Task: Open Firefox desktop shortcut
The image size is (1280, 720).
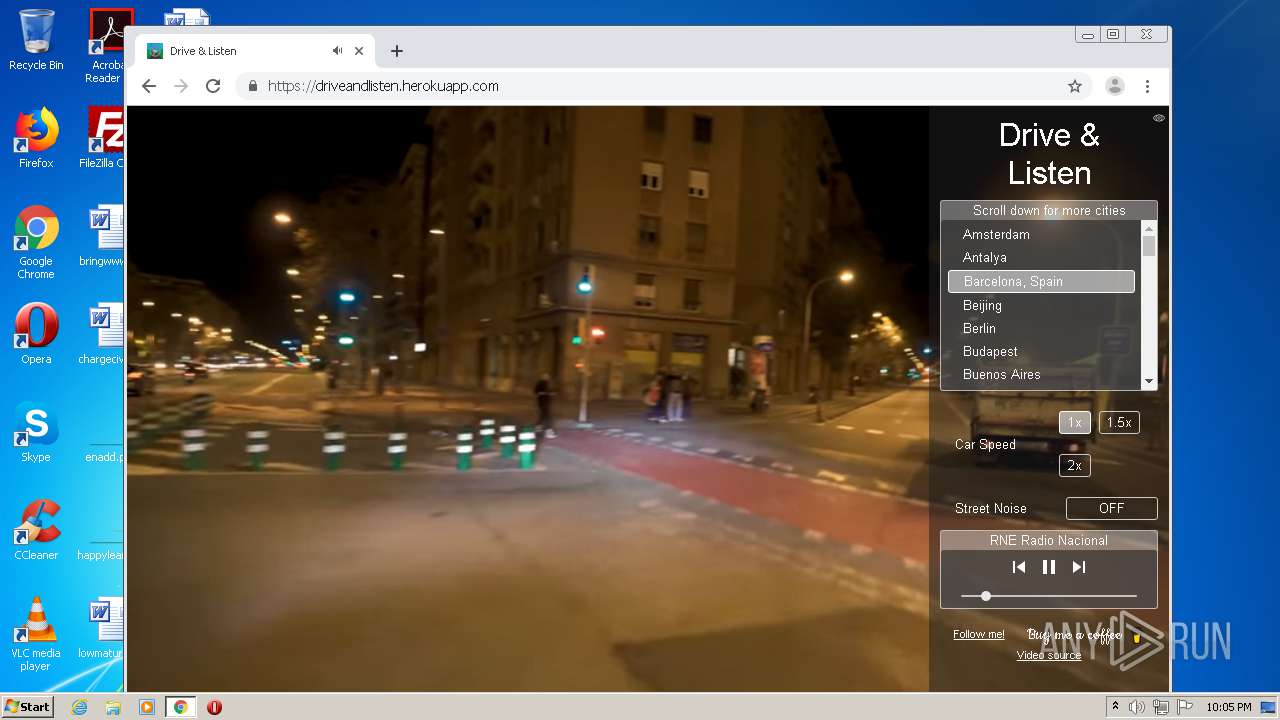Action: coord(36,138)
